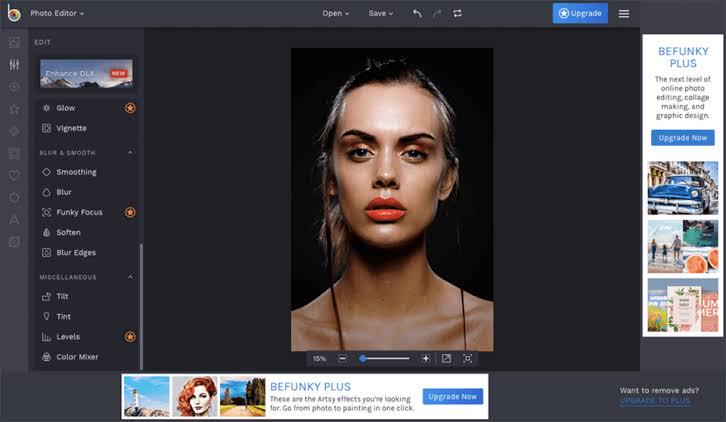The image size is (726, 422).
Task: Select the Color Mixer tool
Action: pos(87,357)
